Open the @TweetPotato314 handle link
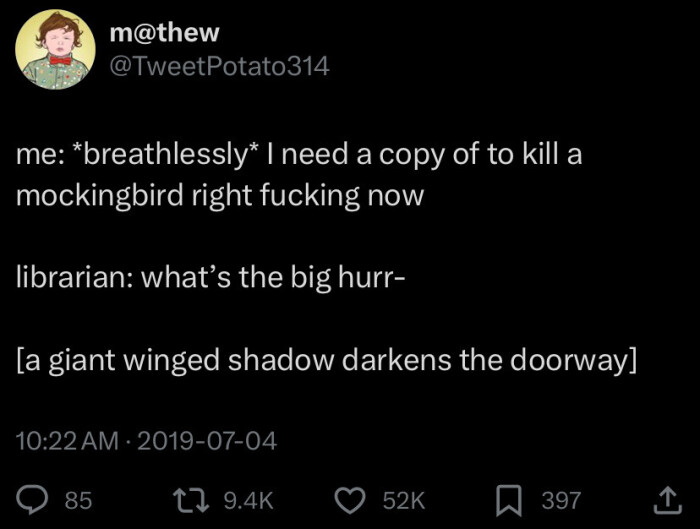Screen dimensions: 700x529 (x=220, y=67)
